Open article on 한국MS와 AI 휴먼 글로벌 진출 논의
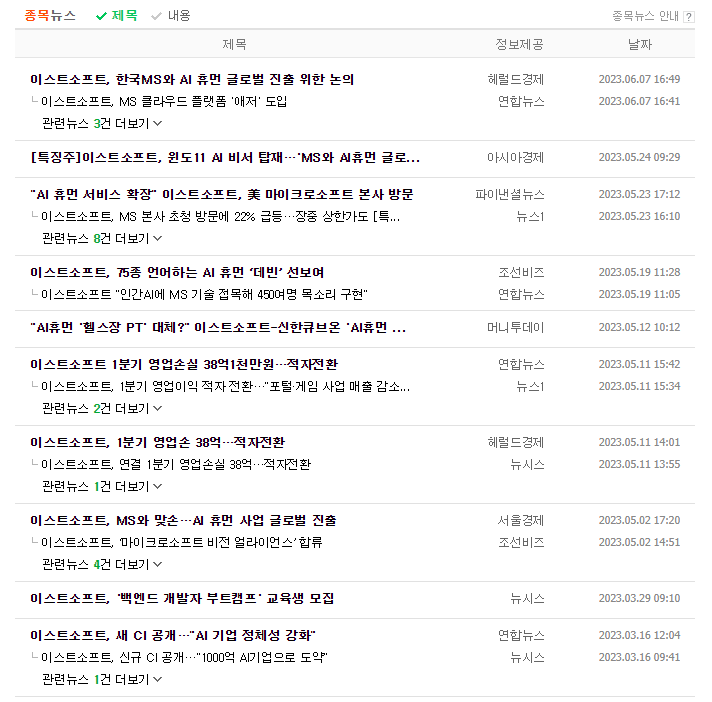This screenshot has height=702, width=712. (192, 79)
